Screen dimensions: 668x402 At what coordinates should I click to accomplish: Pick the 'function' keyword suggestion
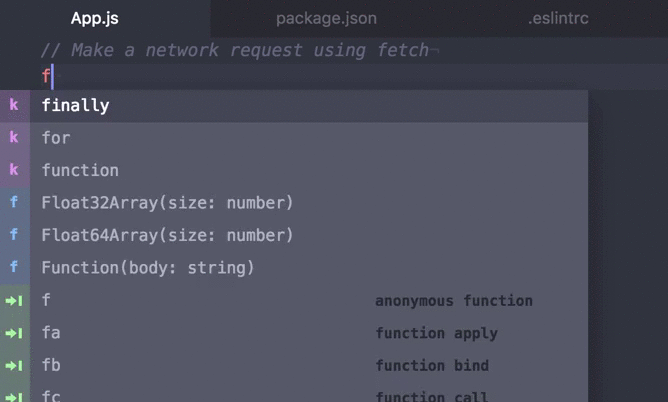point(80,170)
